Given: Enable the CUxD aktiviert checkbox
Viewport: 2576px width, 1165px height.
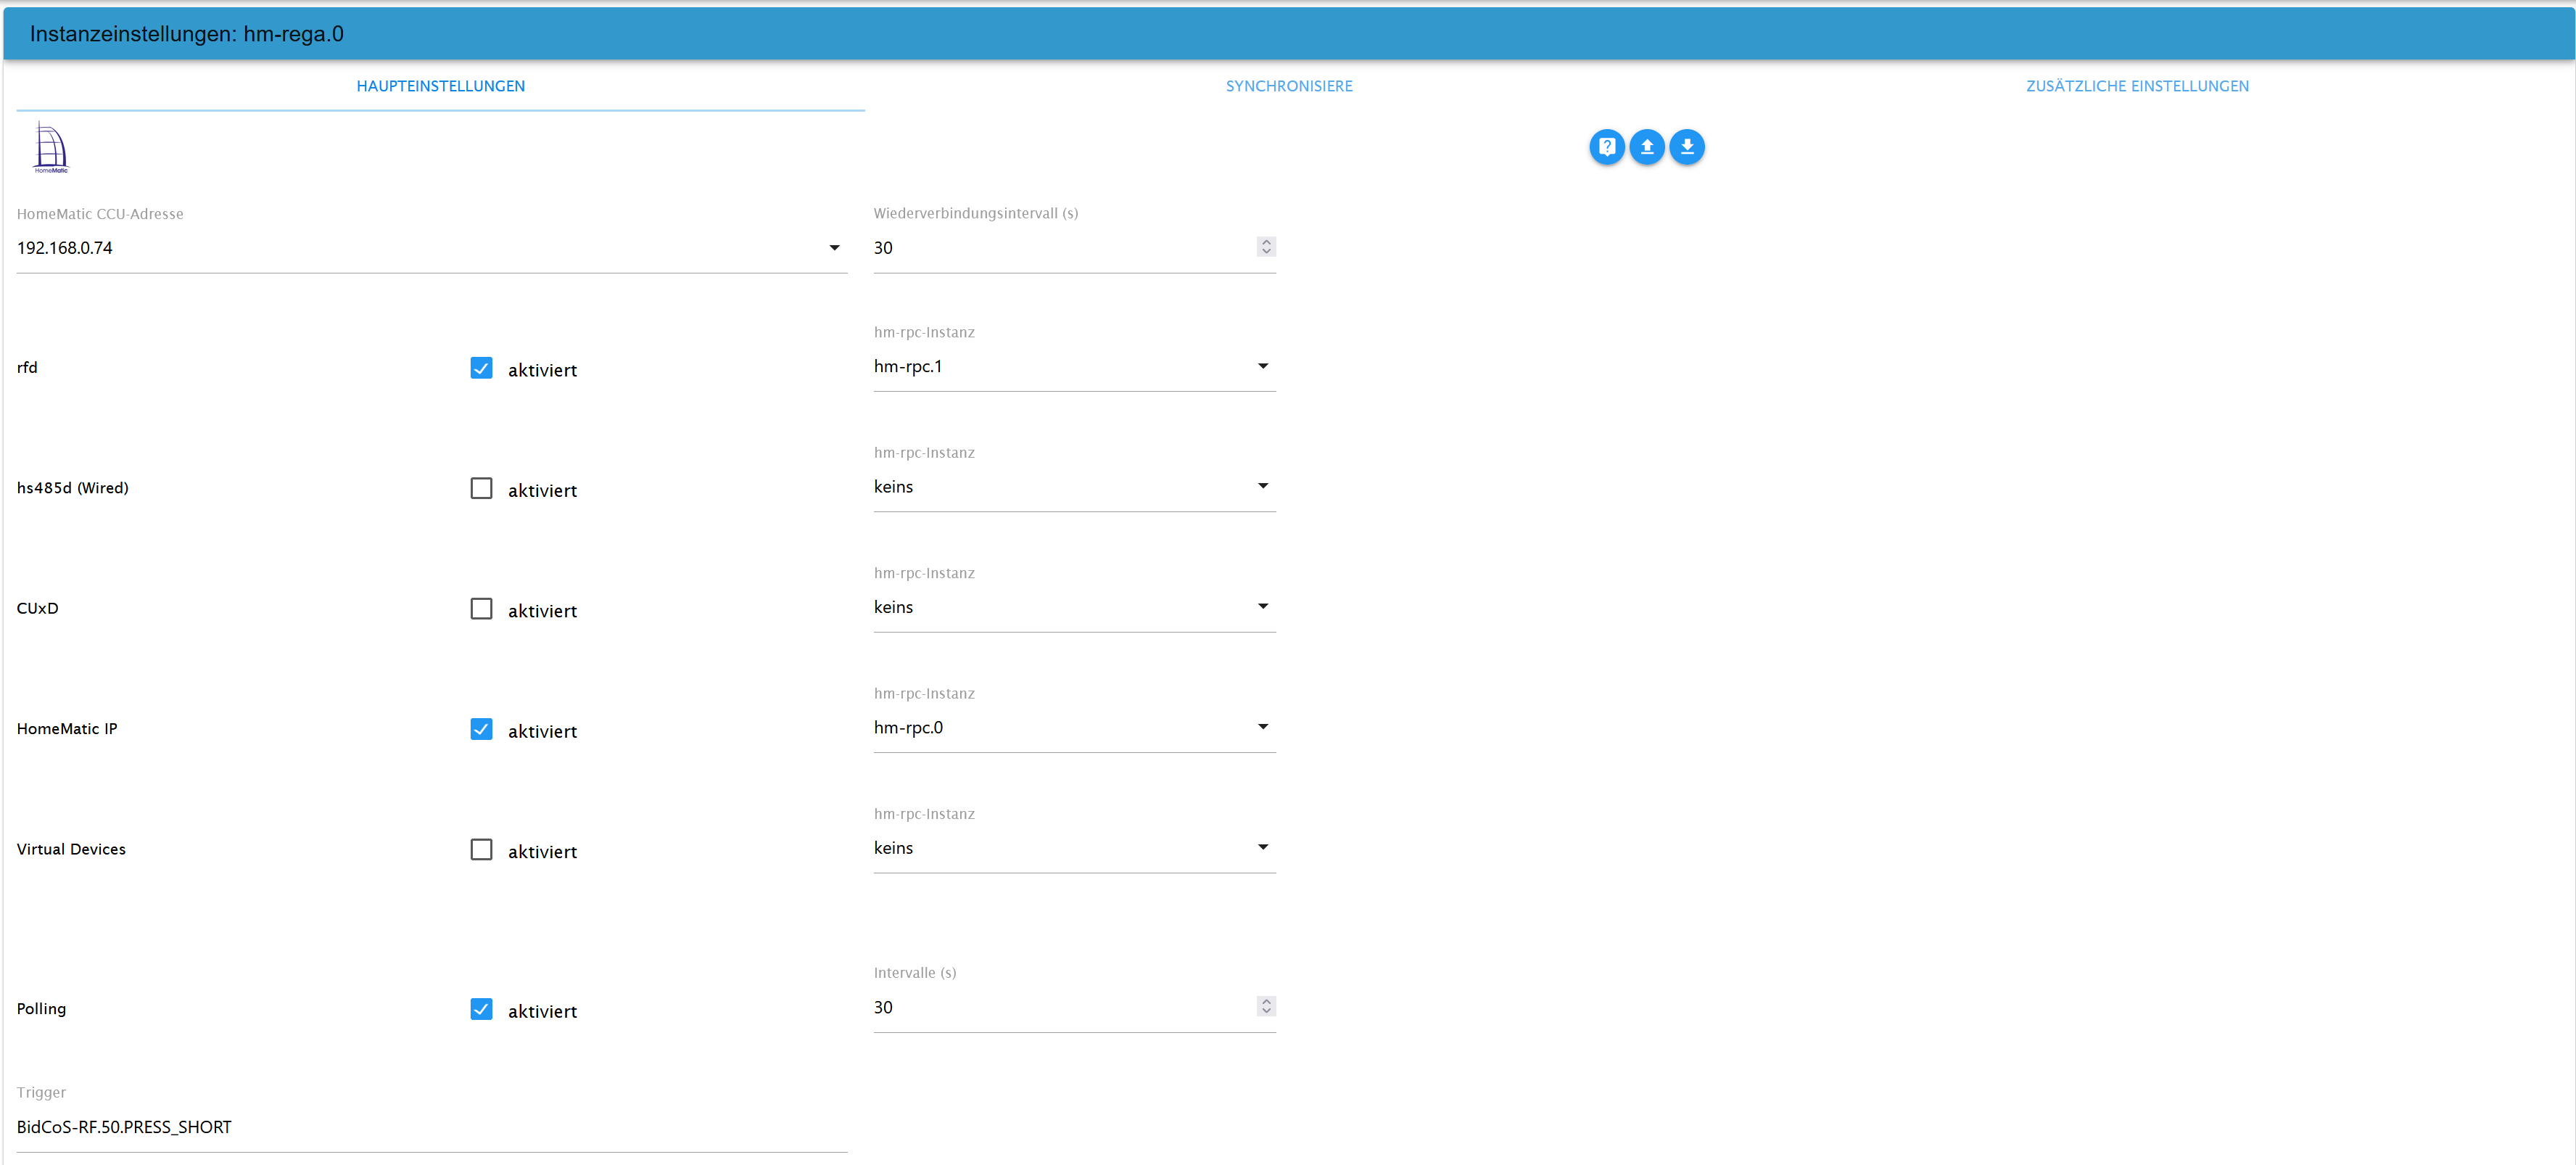Looking at the screenshot, I should coord(481,609).
